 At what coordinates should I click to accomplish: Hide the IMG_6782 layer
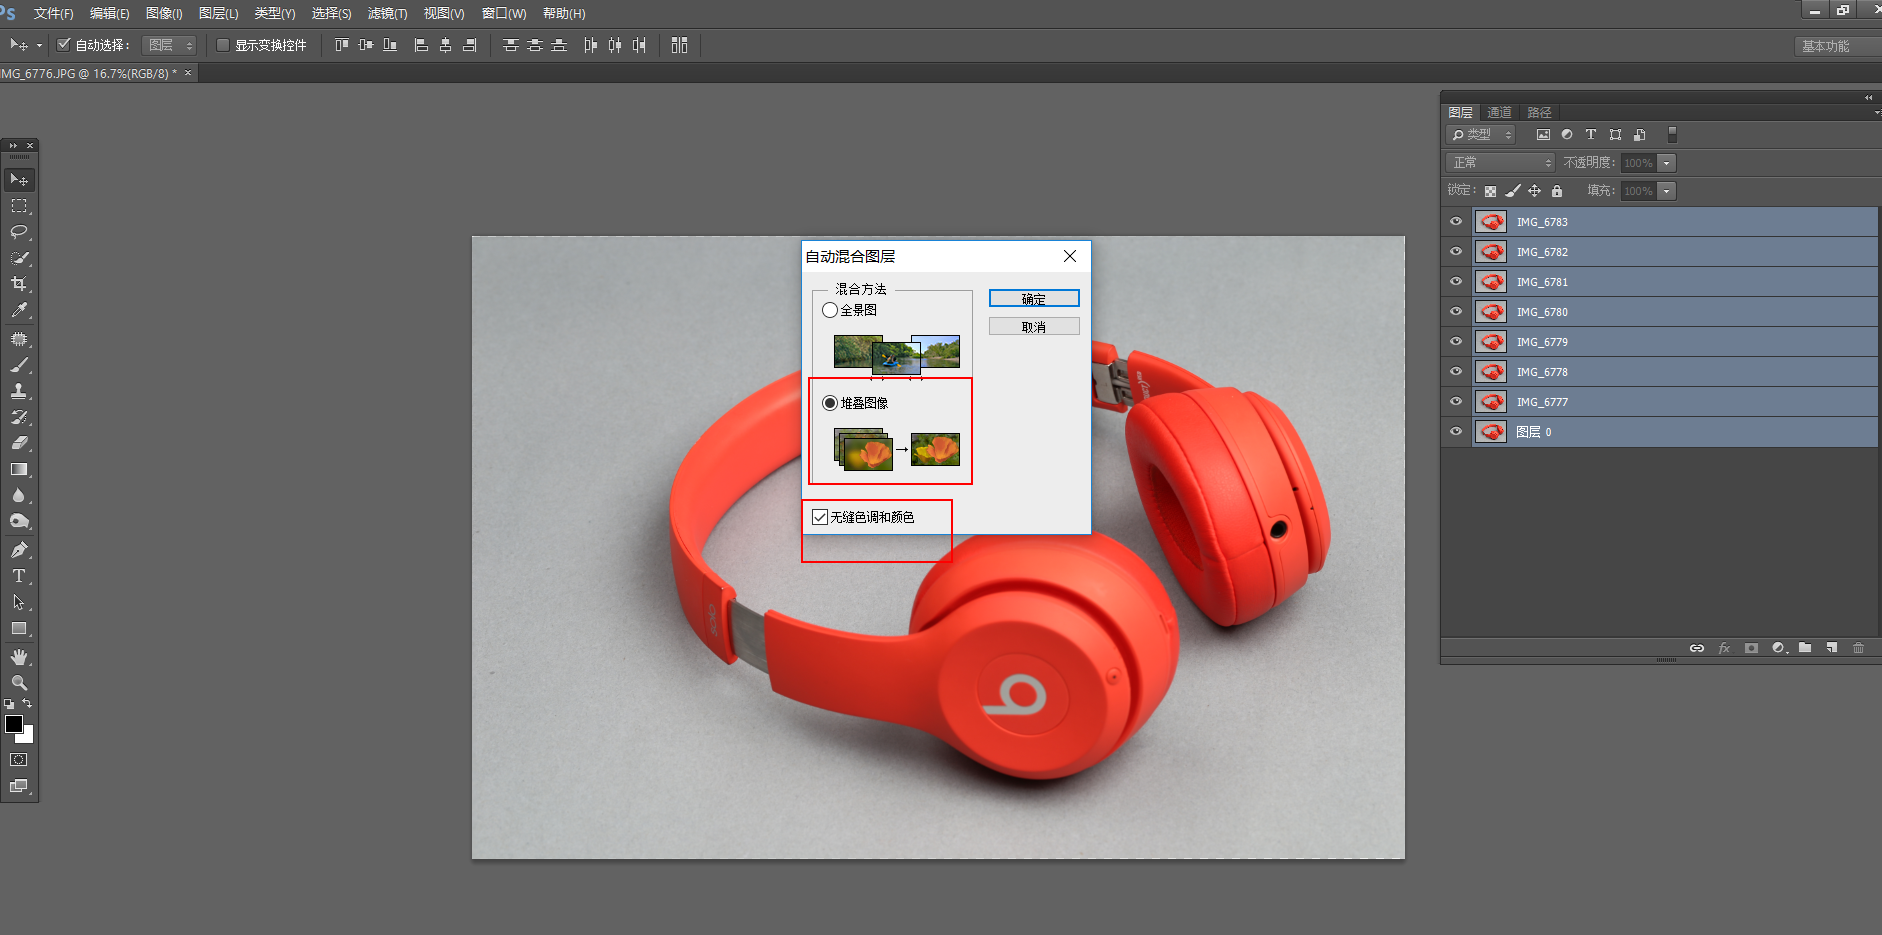point(1456,252)
